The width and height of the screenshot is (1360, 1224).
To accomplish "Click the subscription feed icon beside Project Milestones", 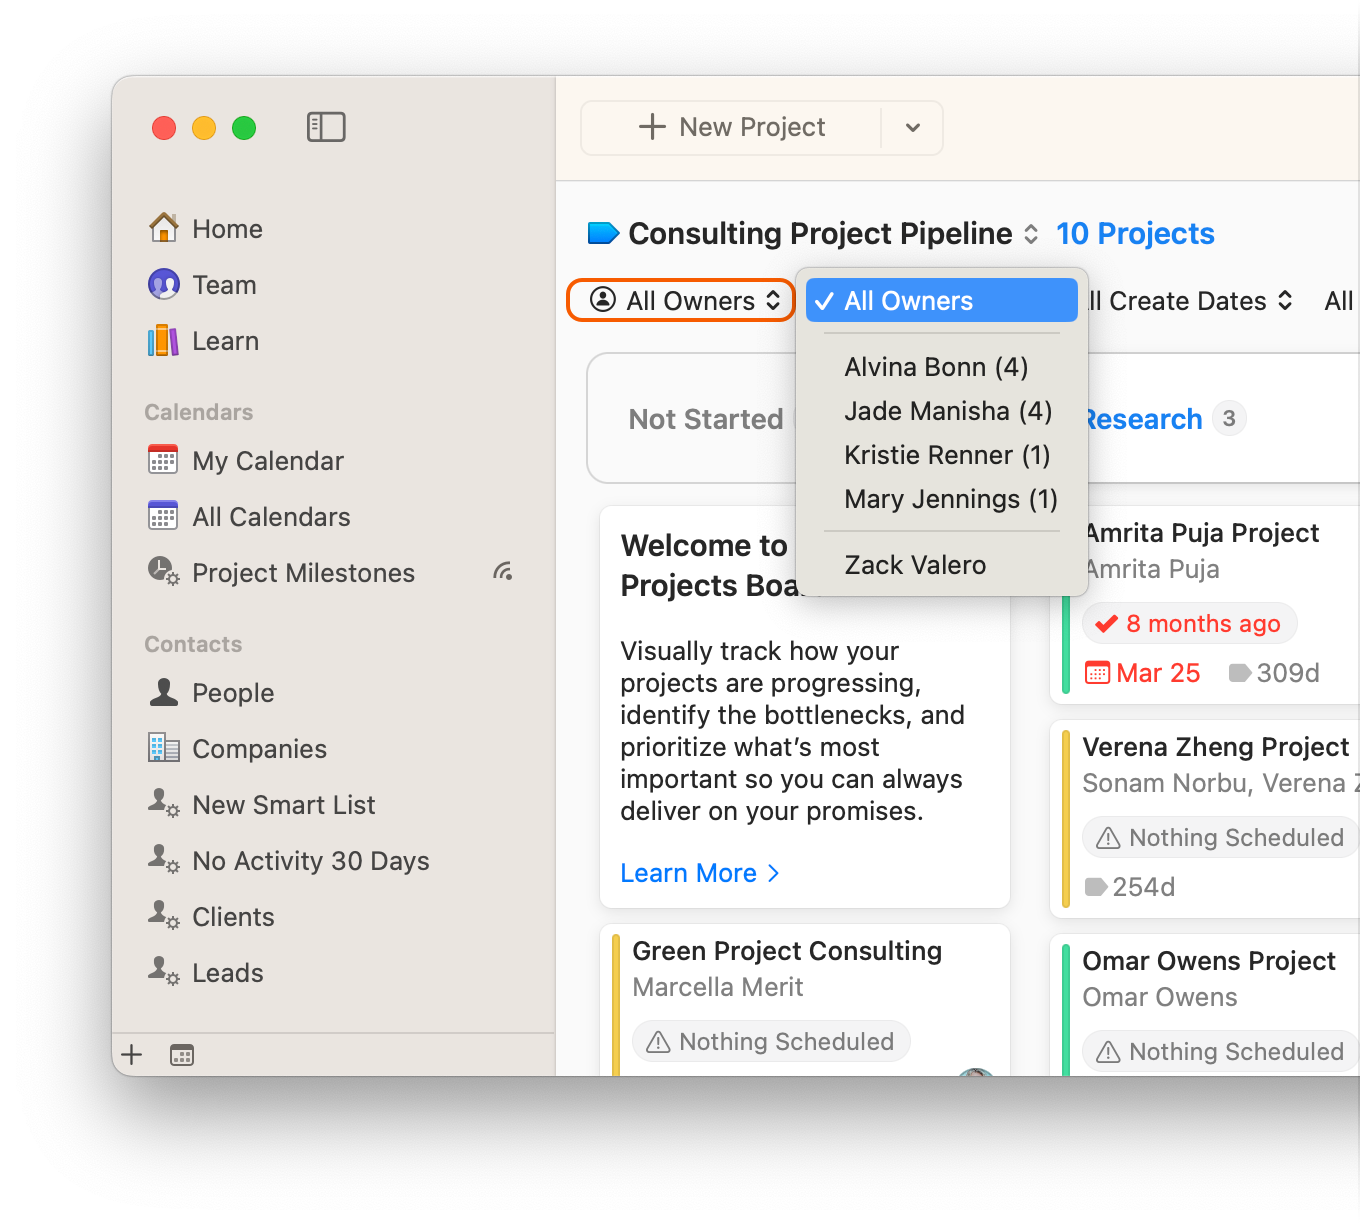I will 504,571.
